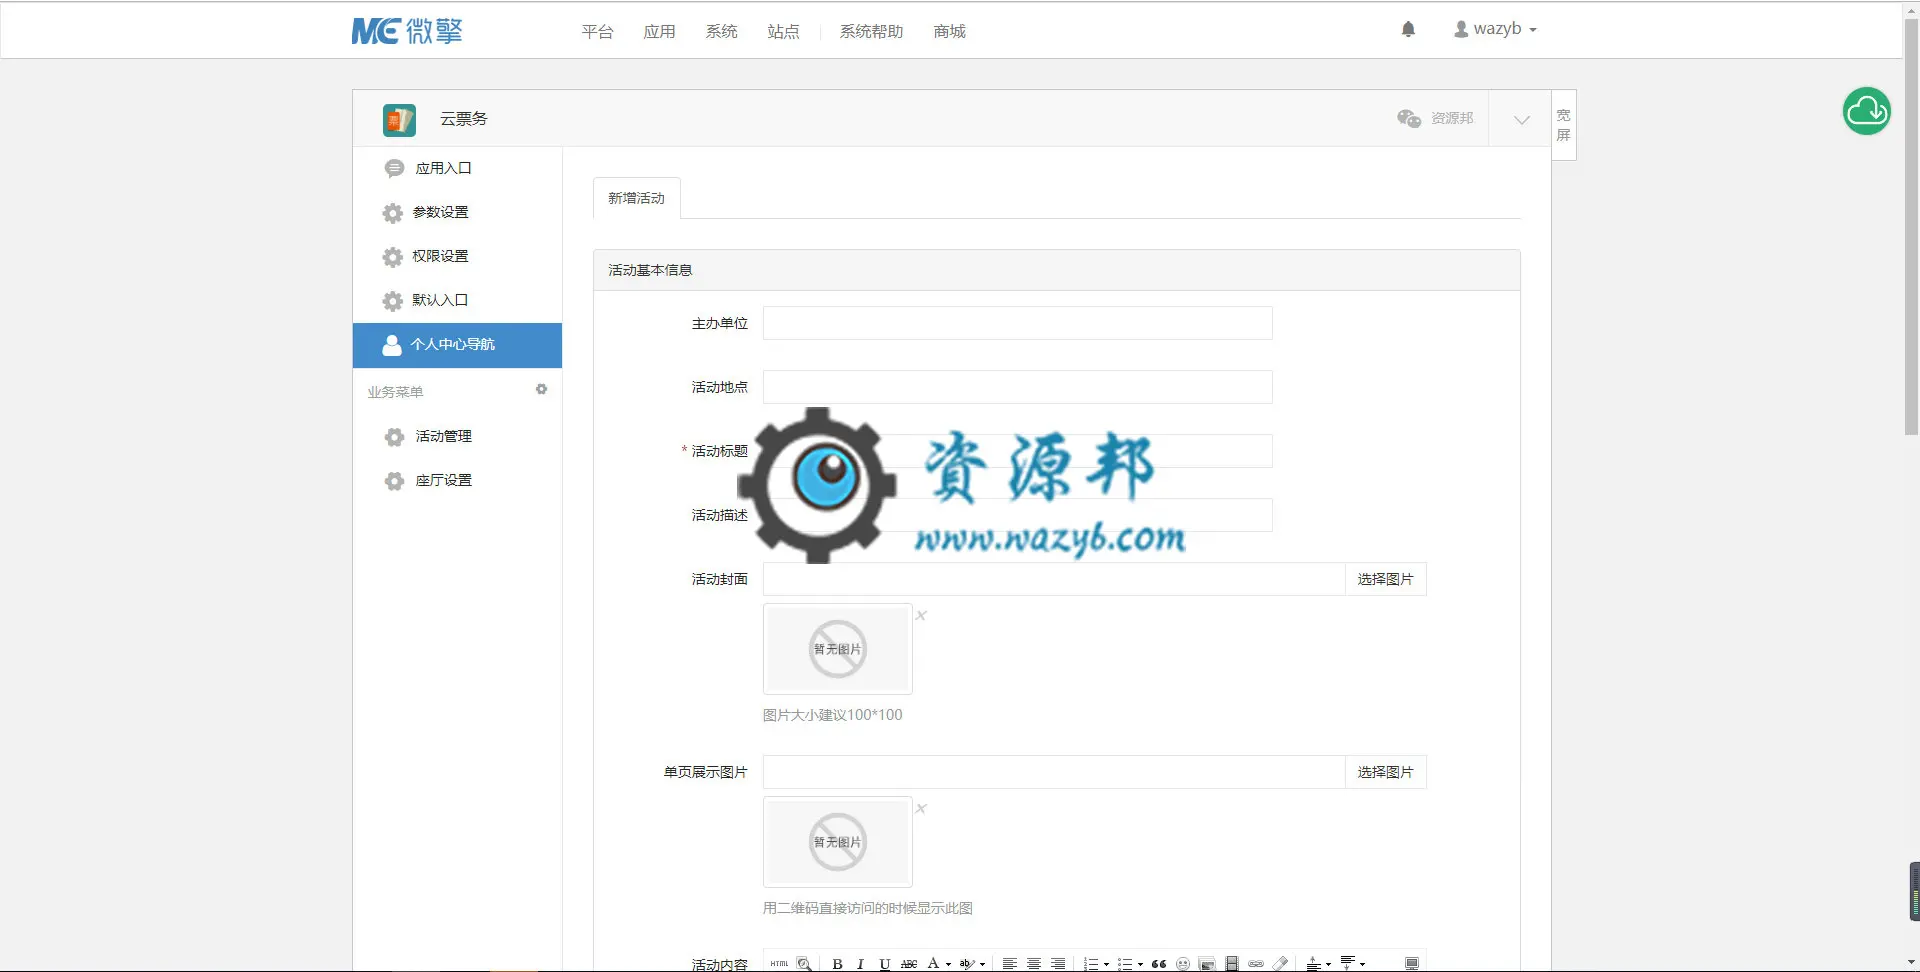Viewport: 1920px width, 972px height.
Task: Toggle editor fullscreen mode
Action: tap(1412, 964)
